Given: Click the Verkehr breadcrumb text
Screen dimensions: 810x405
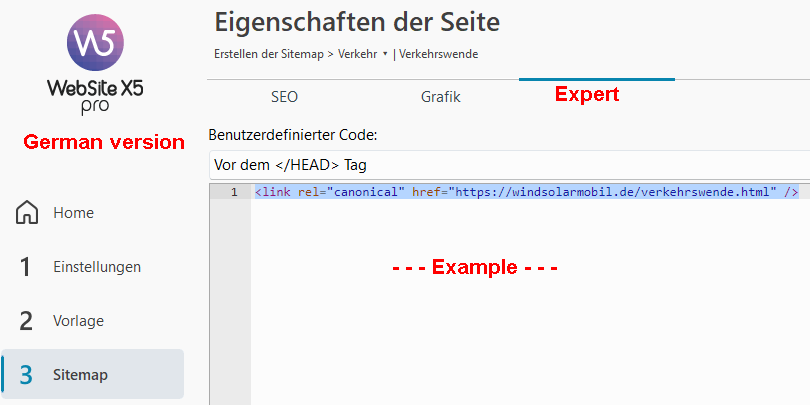Looking at the screenshot, I should (357, 54).
